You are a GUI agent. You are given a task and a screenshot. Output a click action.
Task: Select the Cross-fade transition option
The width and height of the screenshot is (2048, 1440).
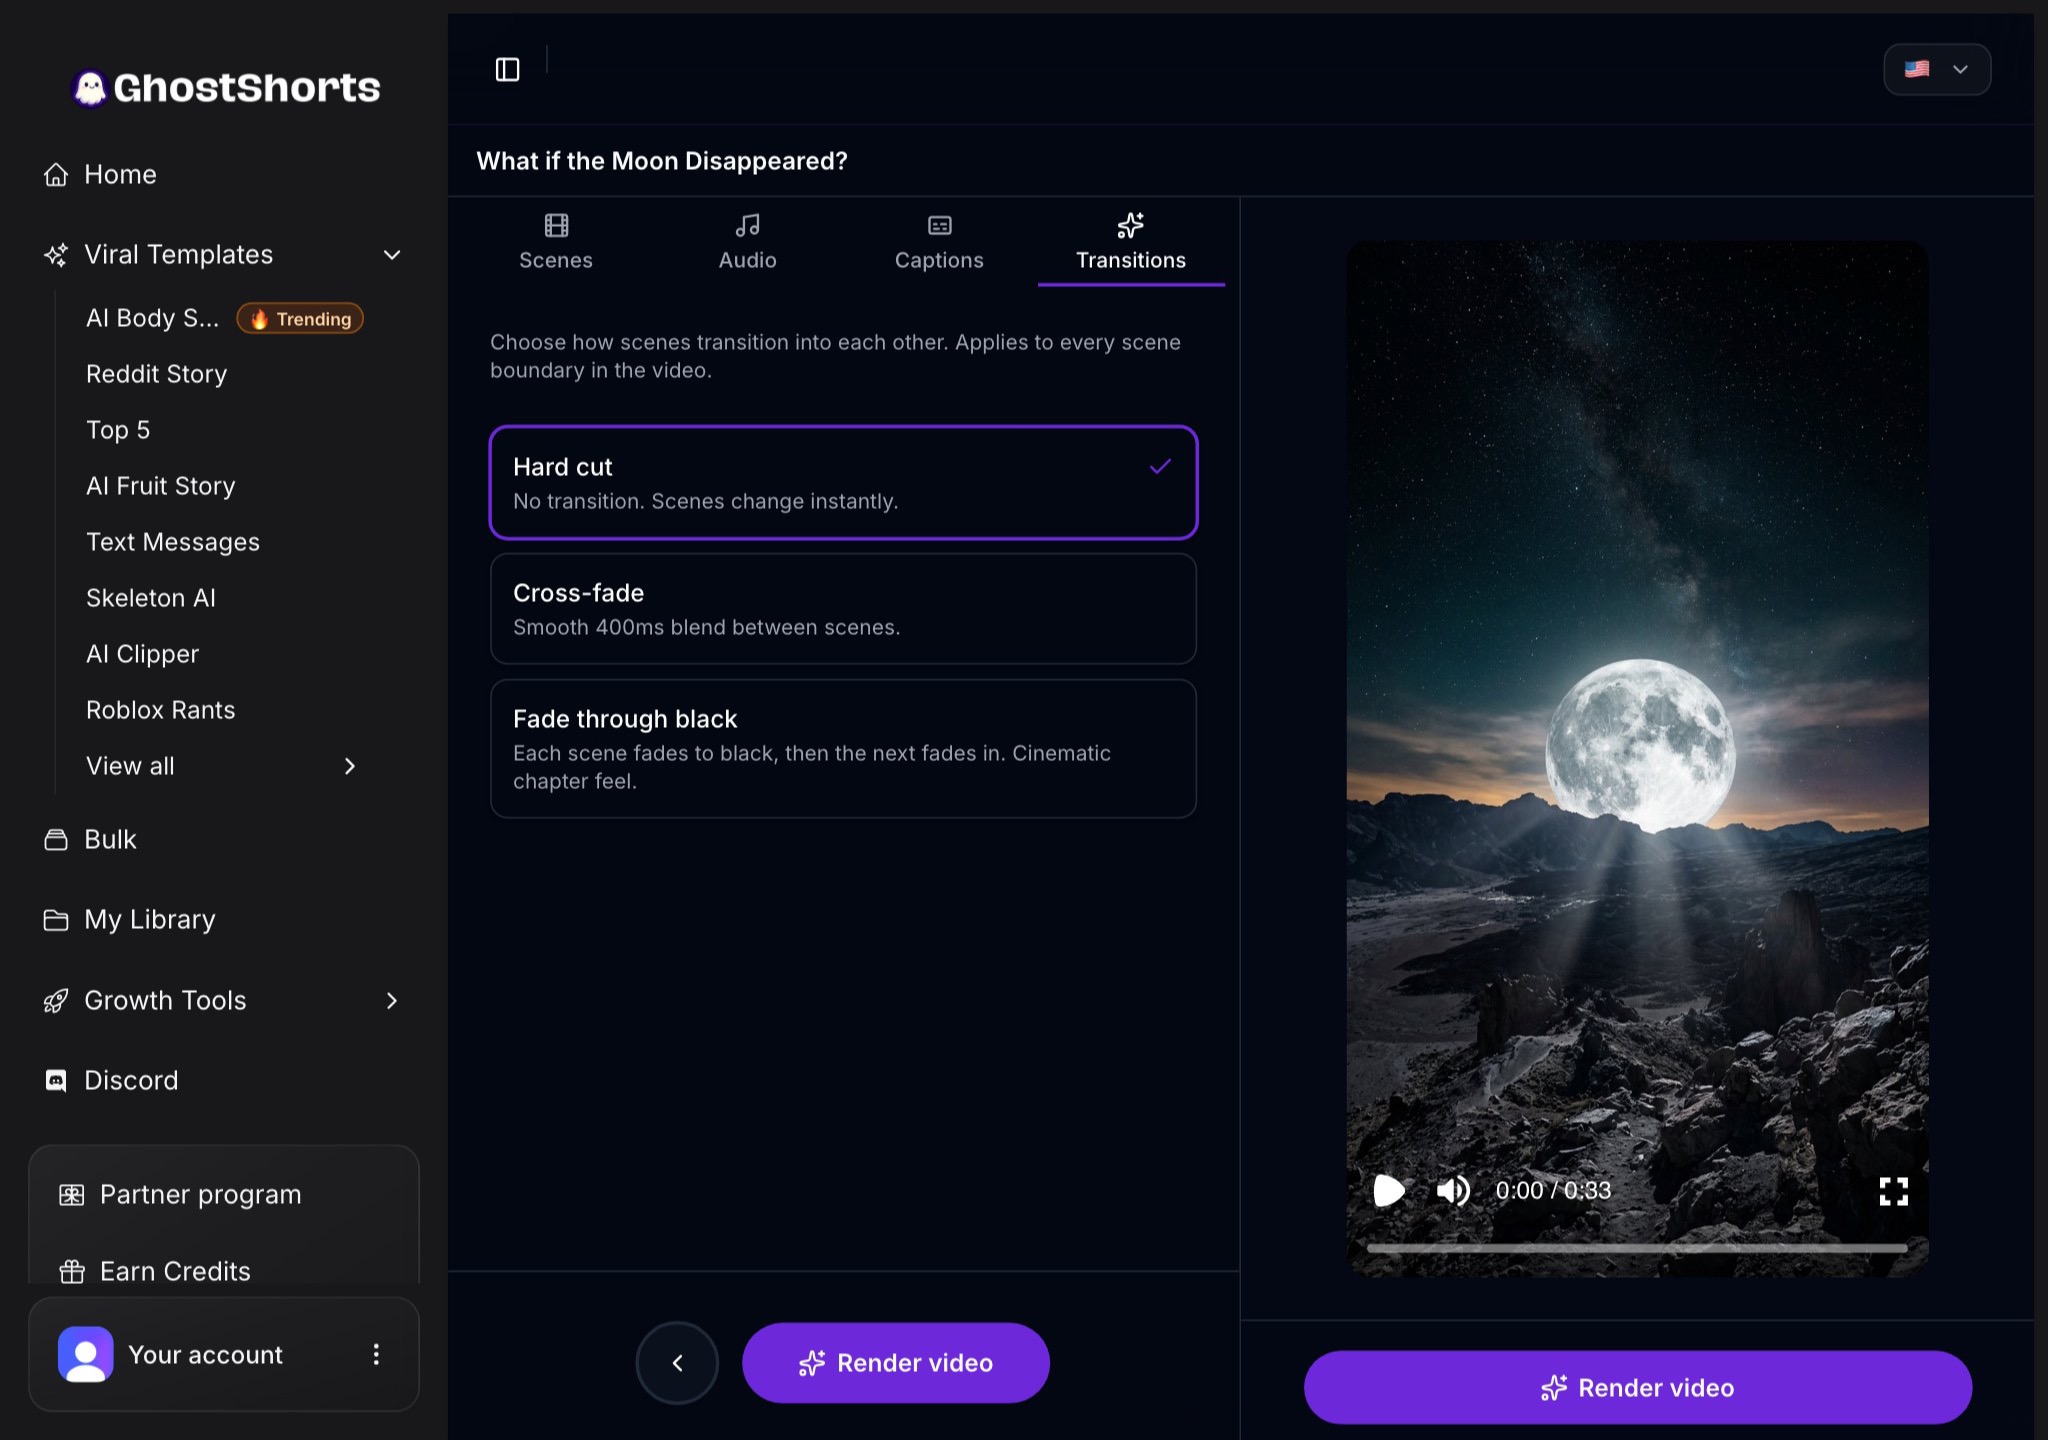(x=843, y=609)
